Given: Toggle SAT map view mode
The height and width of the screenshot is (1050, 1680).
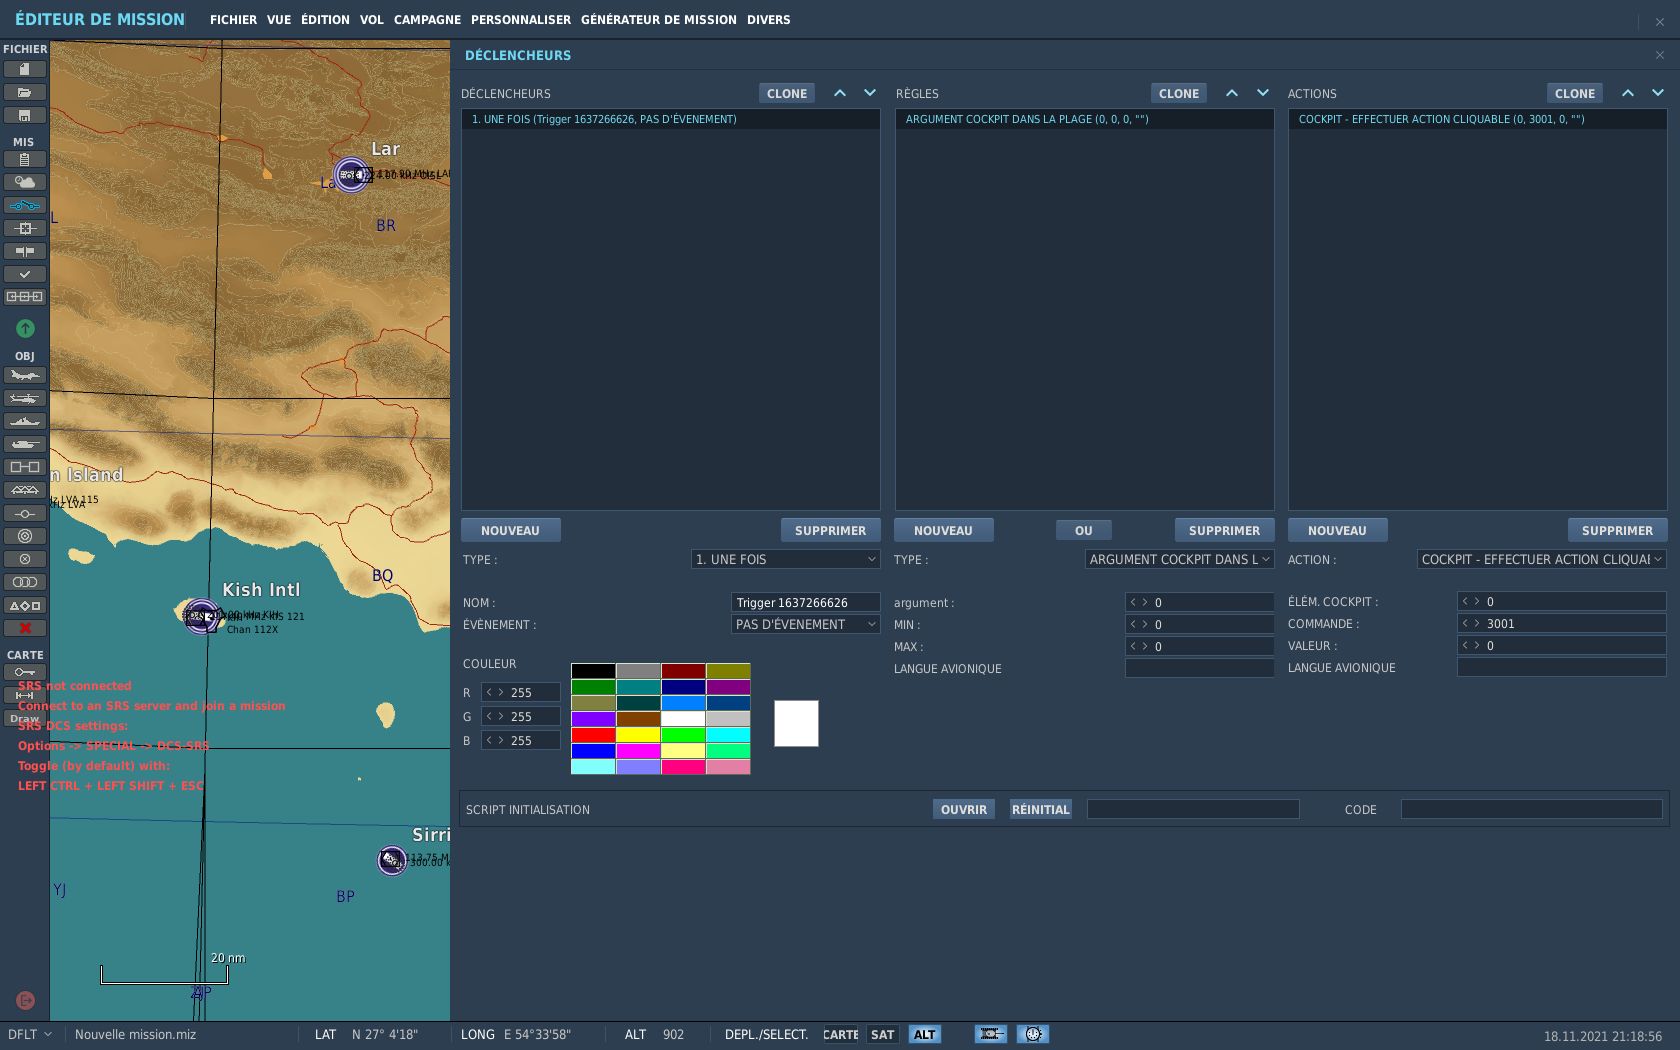Looking at the screenshot, I should (x=882, y=1035).
